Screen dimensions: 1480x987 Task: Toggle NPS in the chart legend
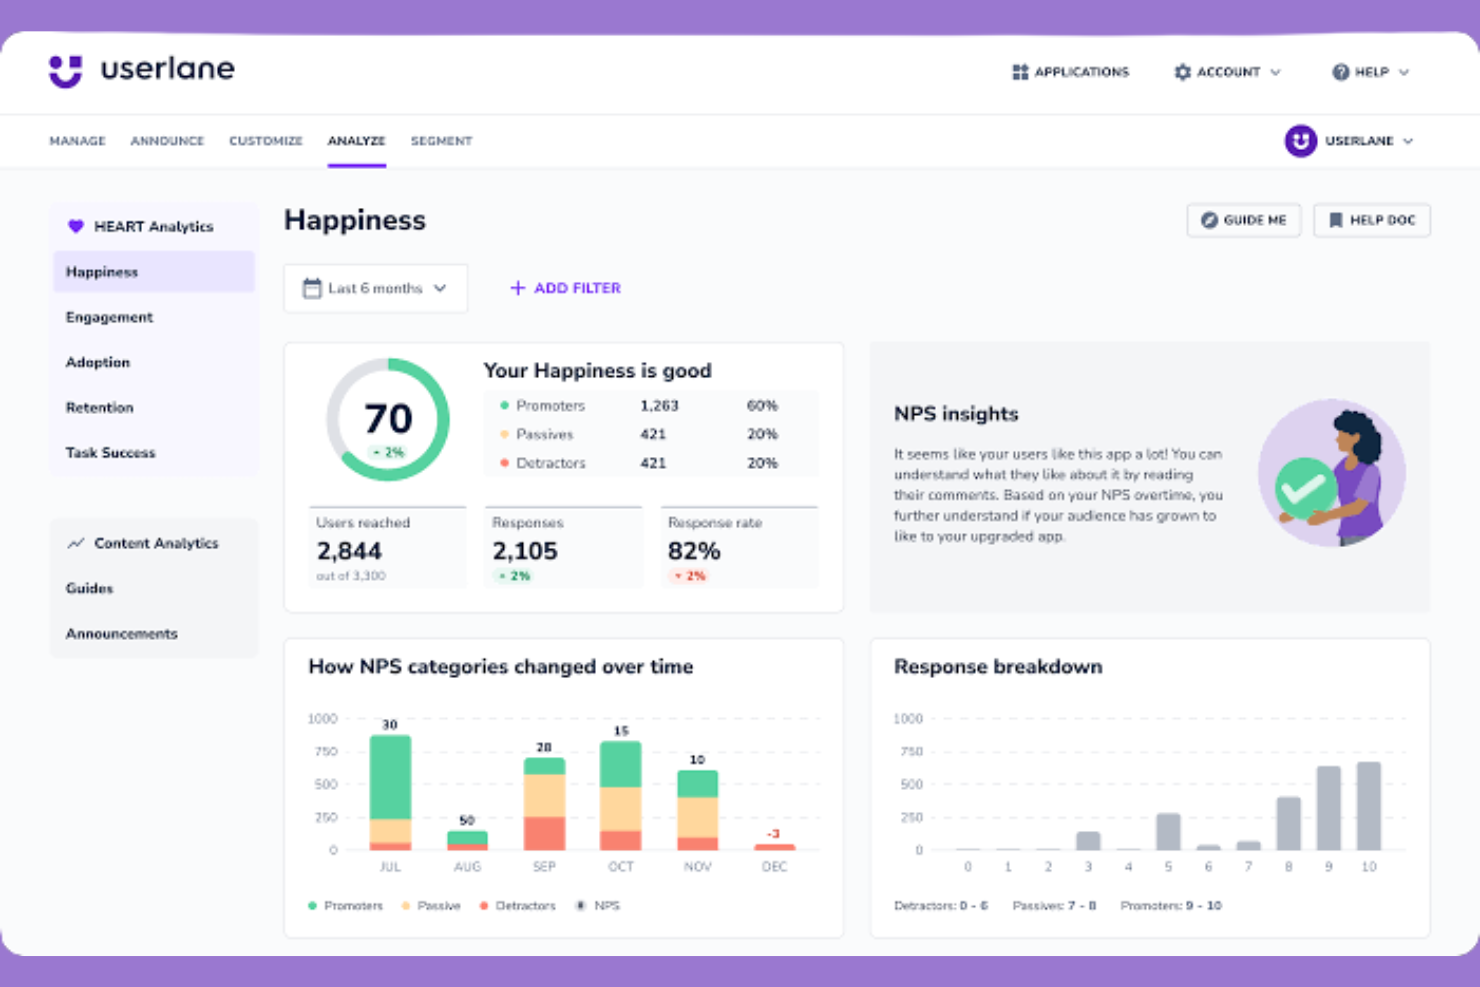pyautogui.click(x=598, y=906)
